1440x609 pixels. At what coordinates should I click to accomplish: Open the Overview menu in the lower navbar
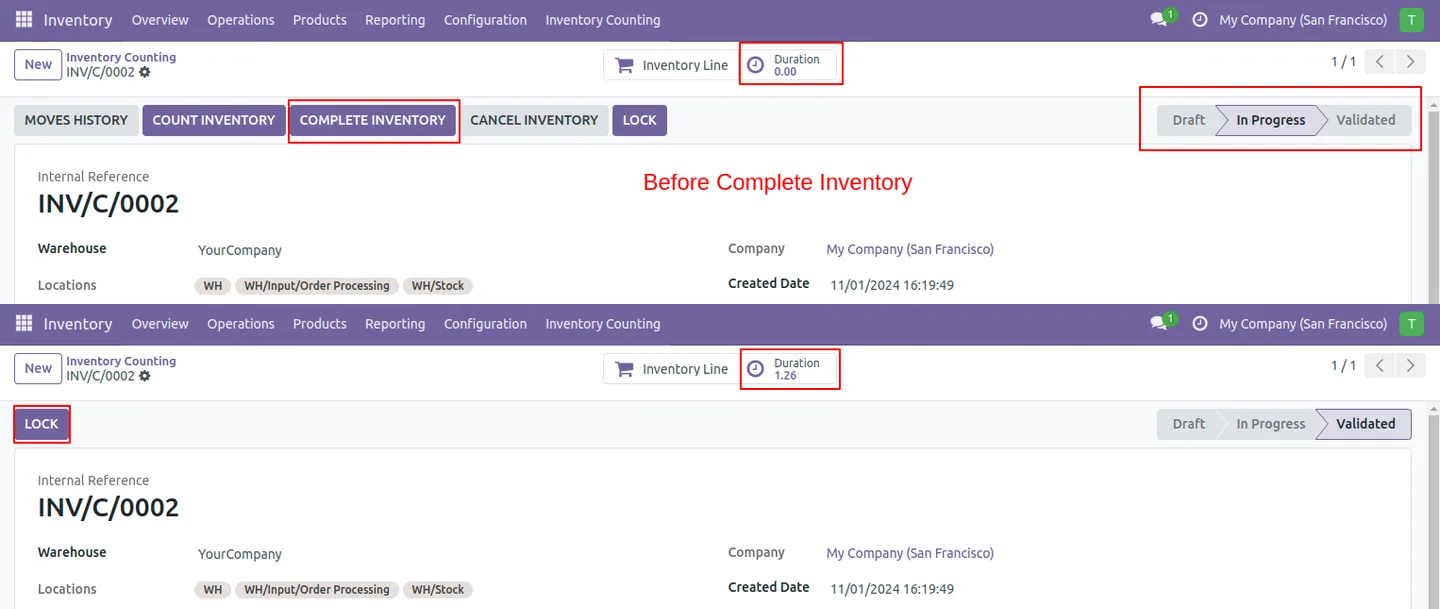pyautogui.click(x=160, y=324)
